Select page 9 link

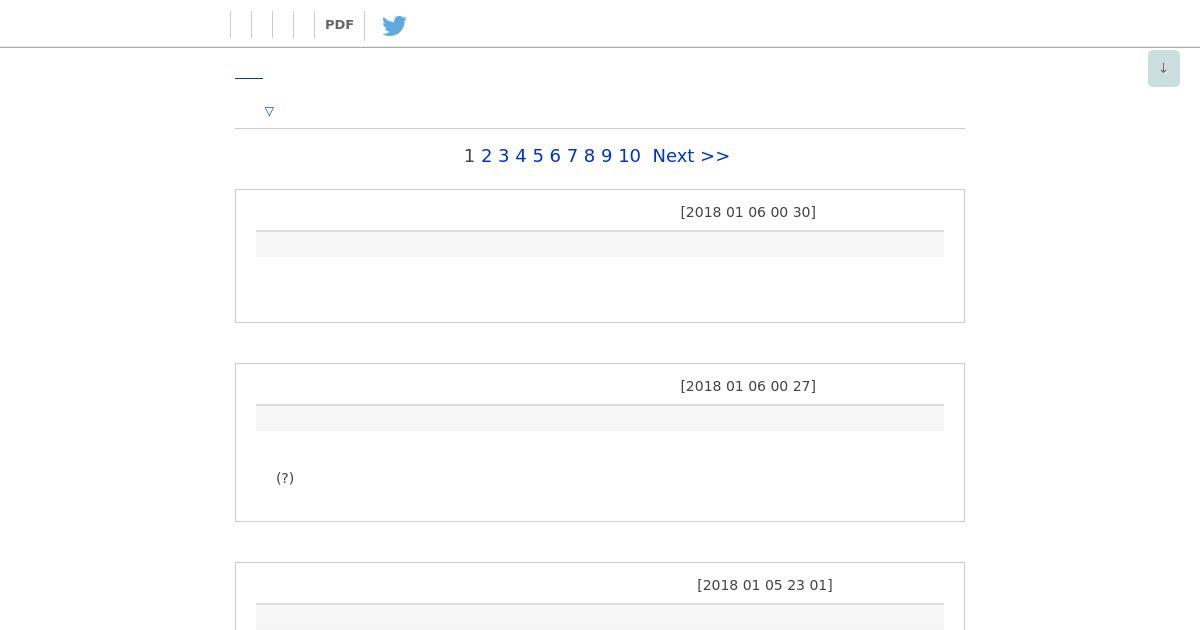(606, 156)
